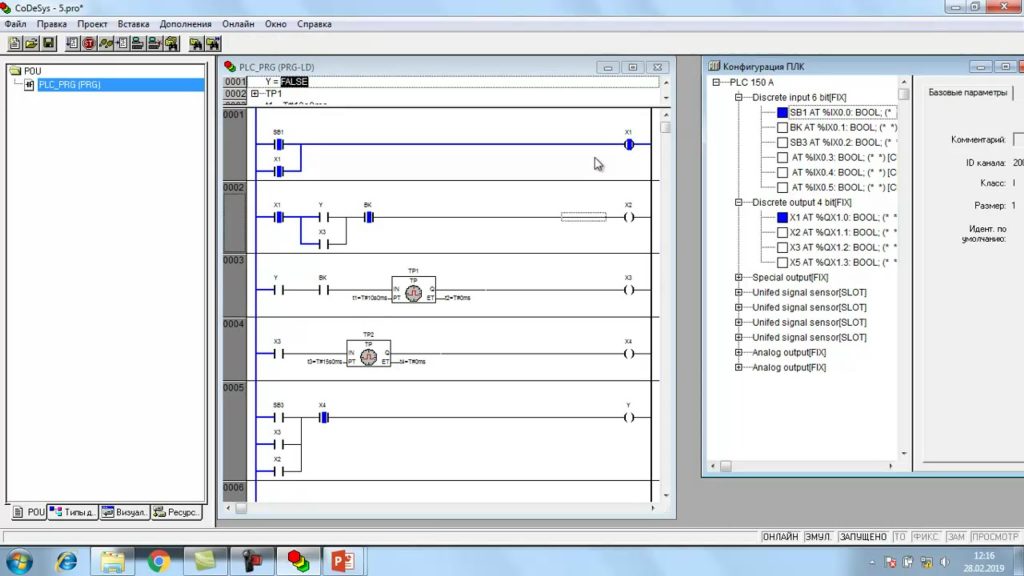The height and width of the screenshot is (576, 1024).
Task: Open the CoDeSys app in the taskbar
Action: 298,561
